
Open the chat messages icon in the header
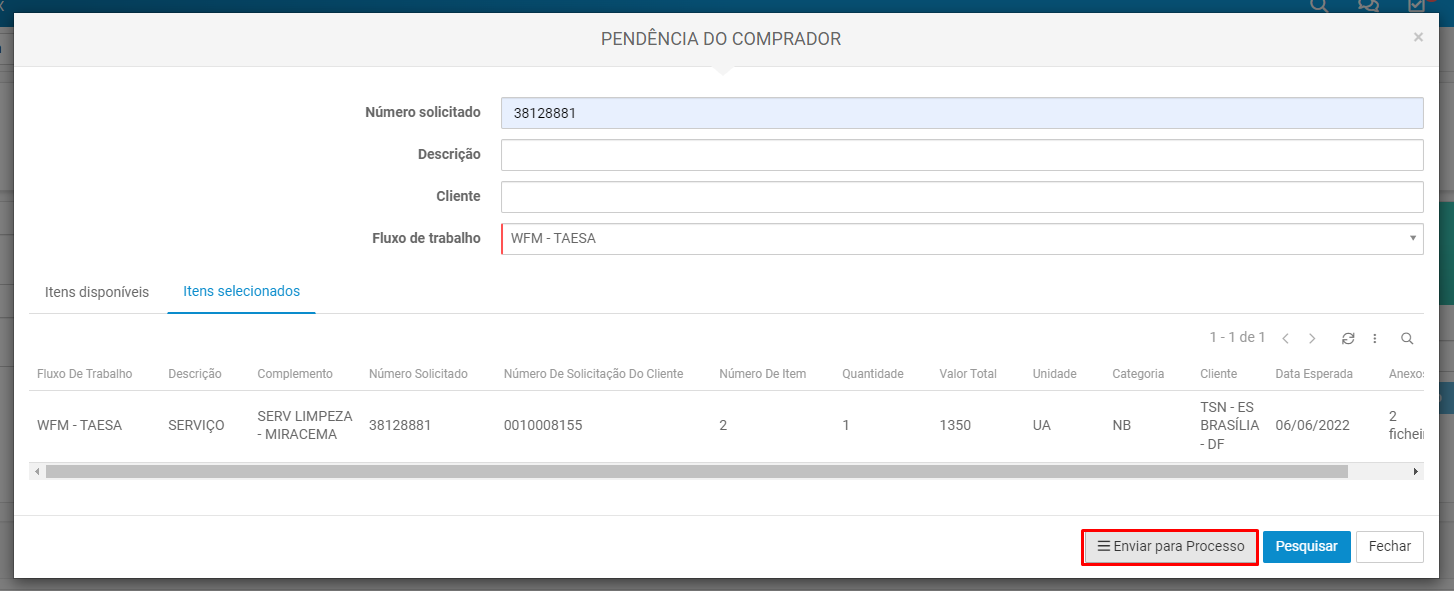[x=1367, y=6]
